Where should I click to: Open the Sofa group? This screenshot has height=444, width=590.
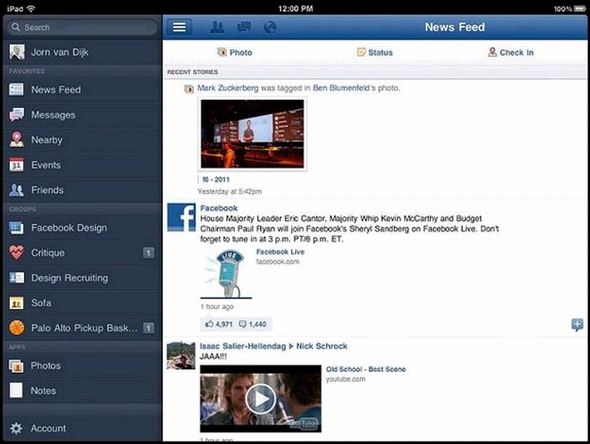tap(82, 303)
